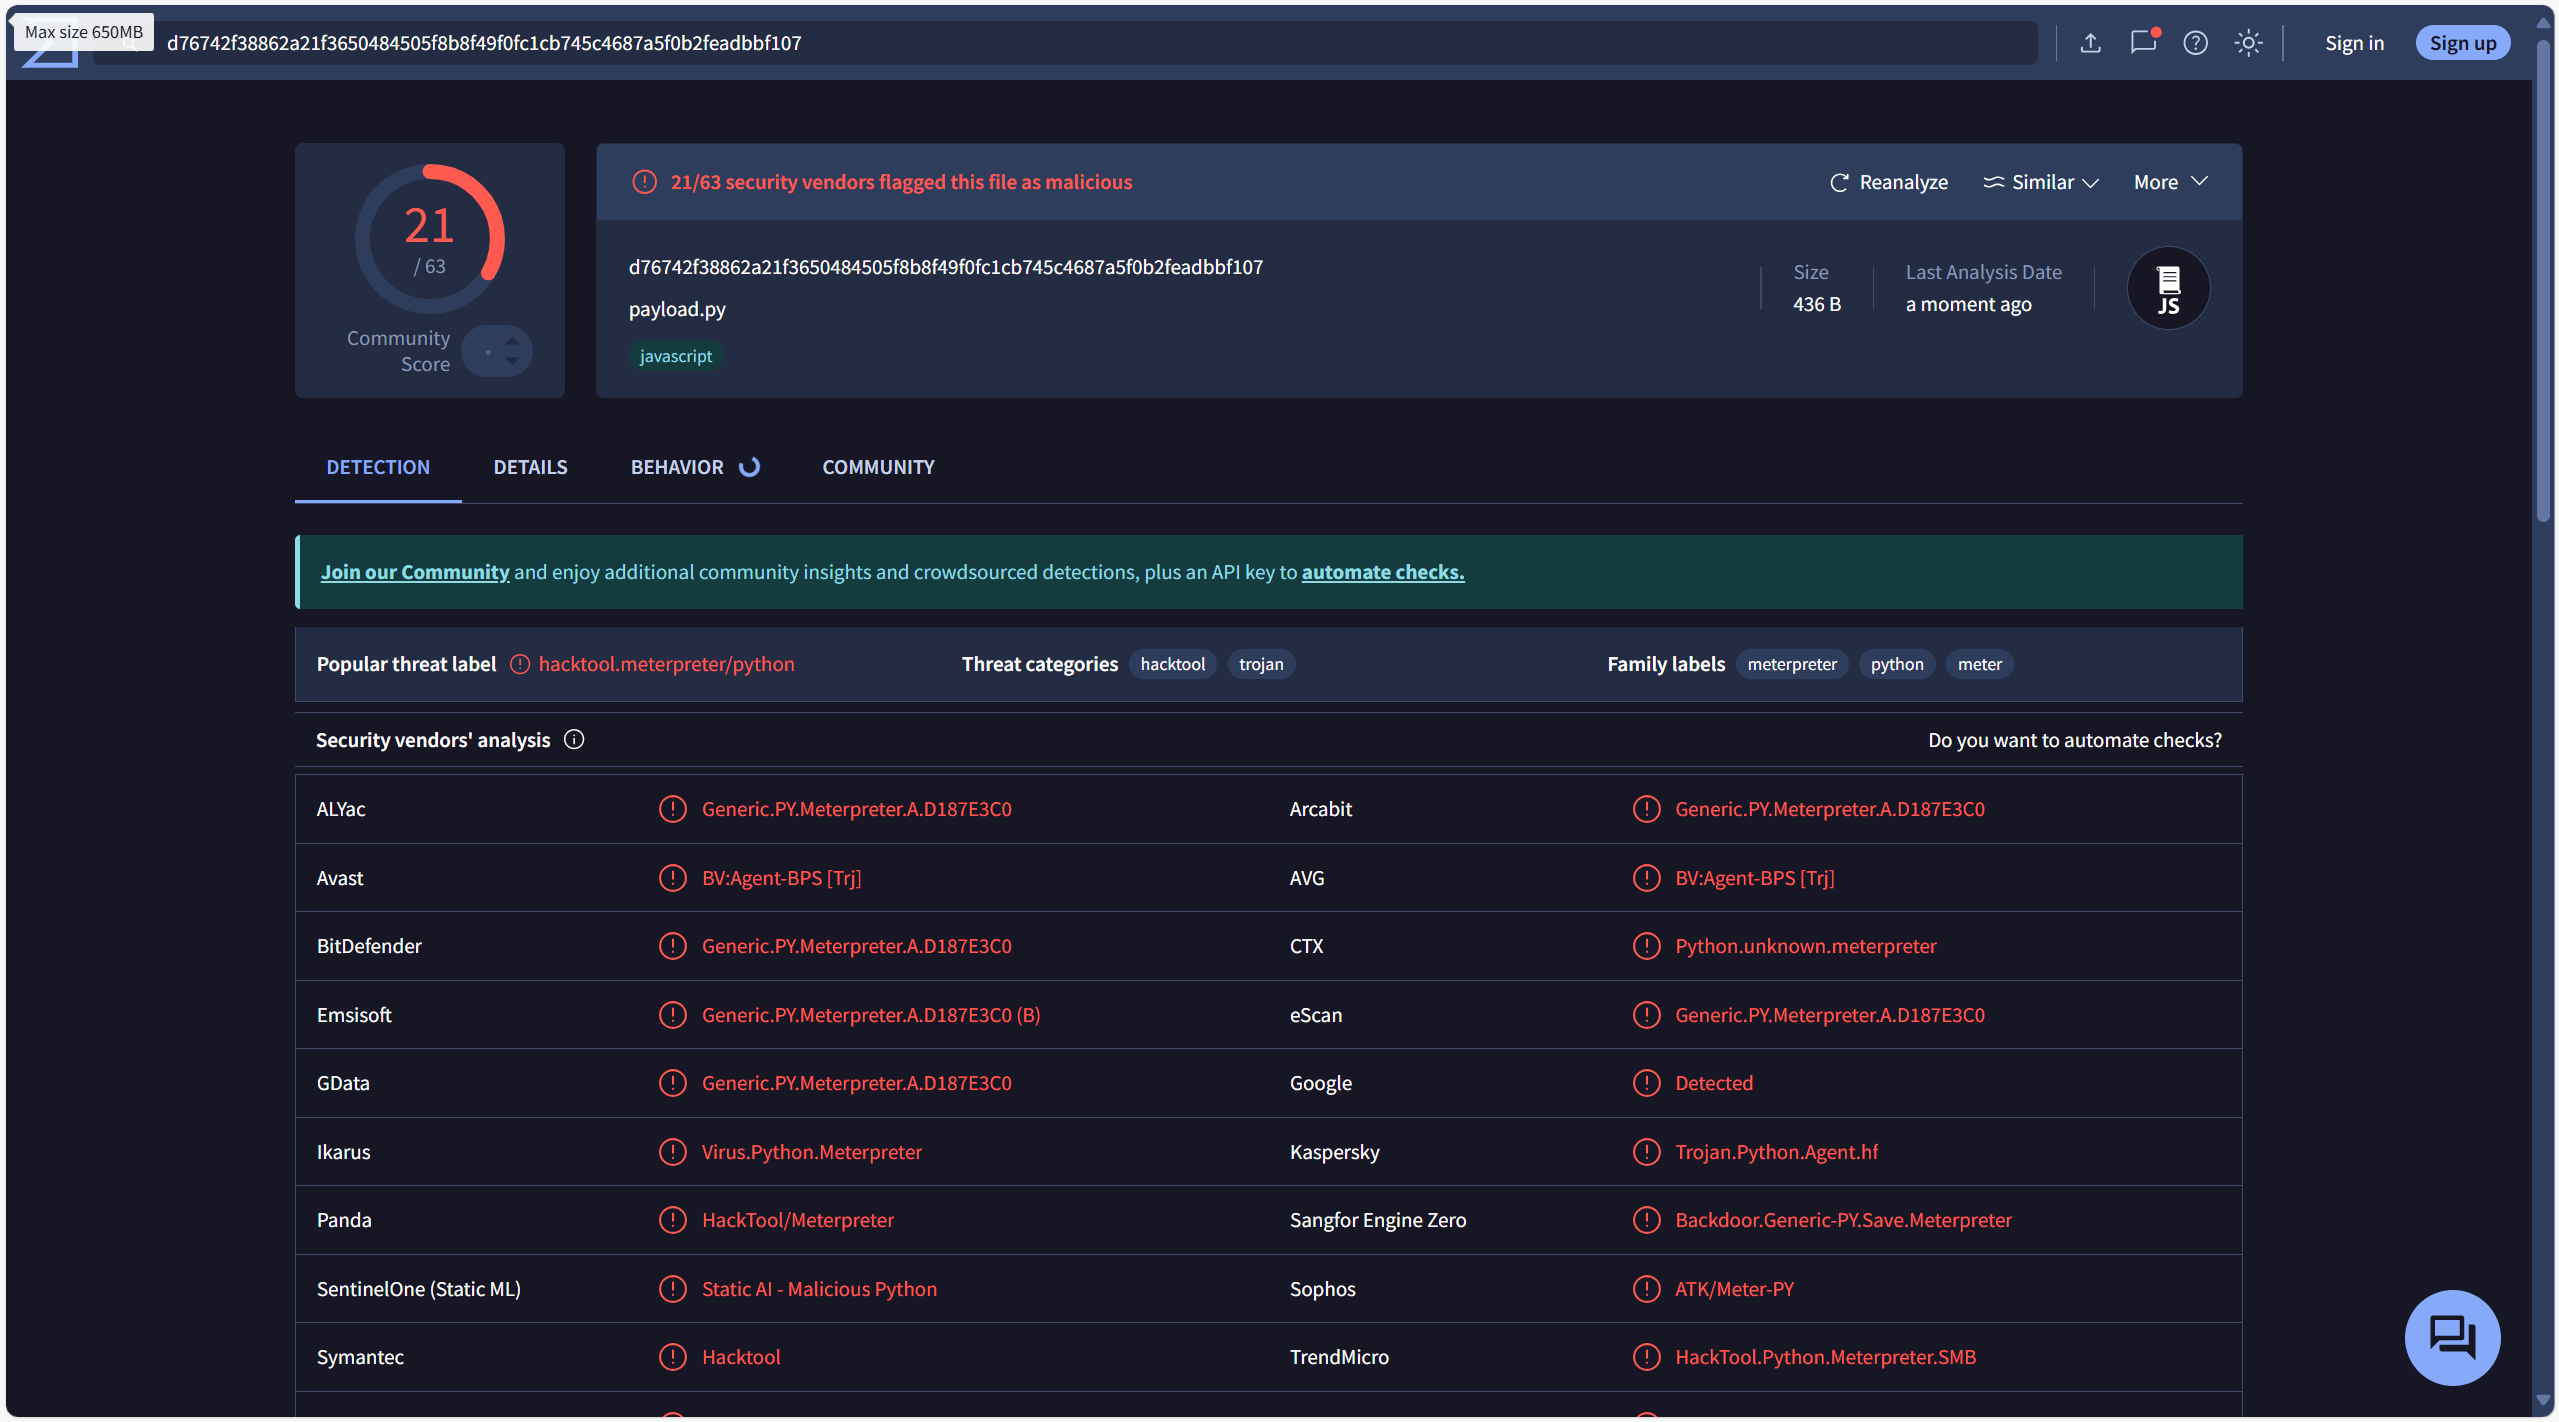Click the upload file icon
This screenshot has width=2559, height=1422.
[x=2090, y=43]
